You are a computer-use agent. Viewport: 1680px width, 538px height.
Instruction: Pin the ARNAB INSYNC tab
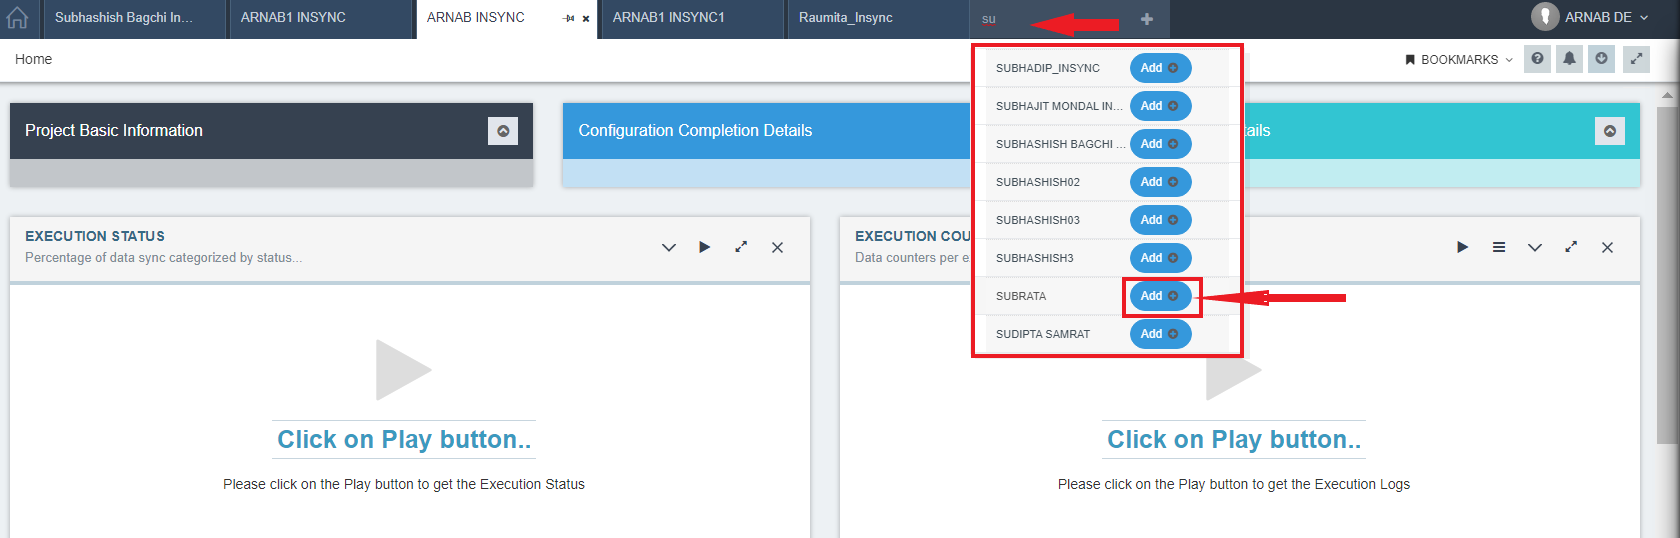(568, 19)
